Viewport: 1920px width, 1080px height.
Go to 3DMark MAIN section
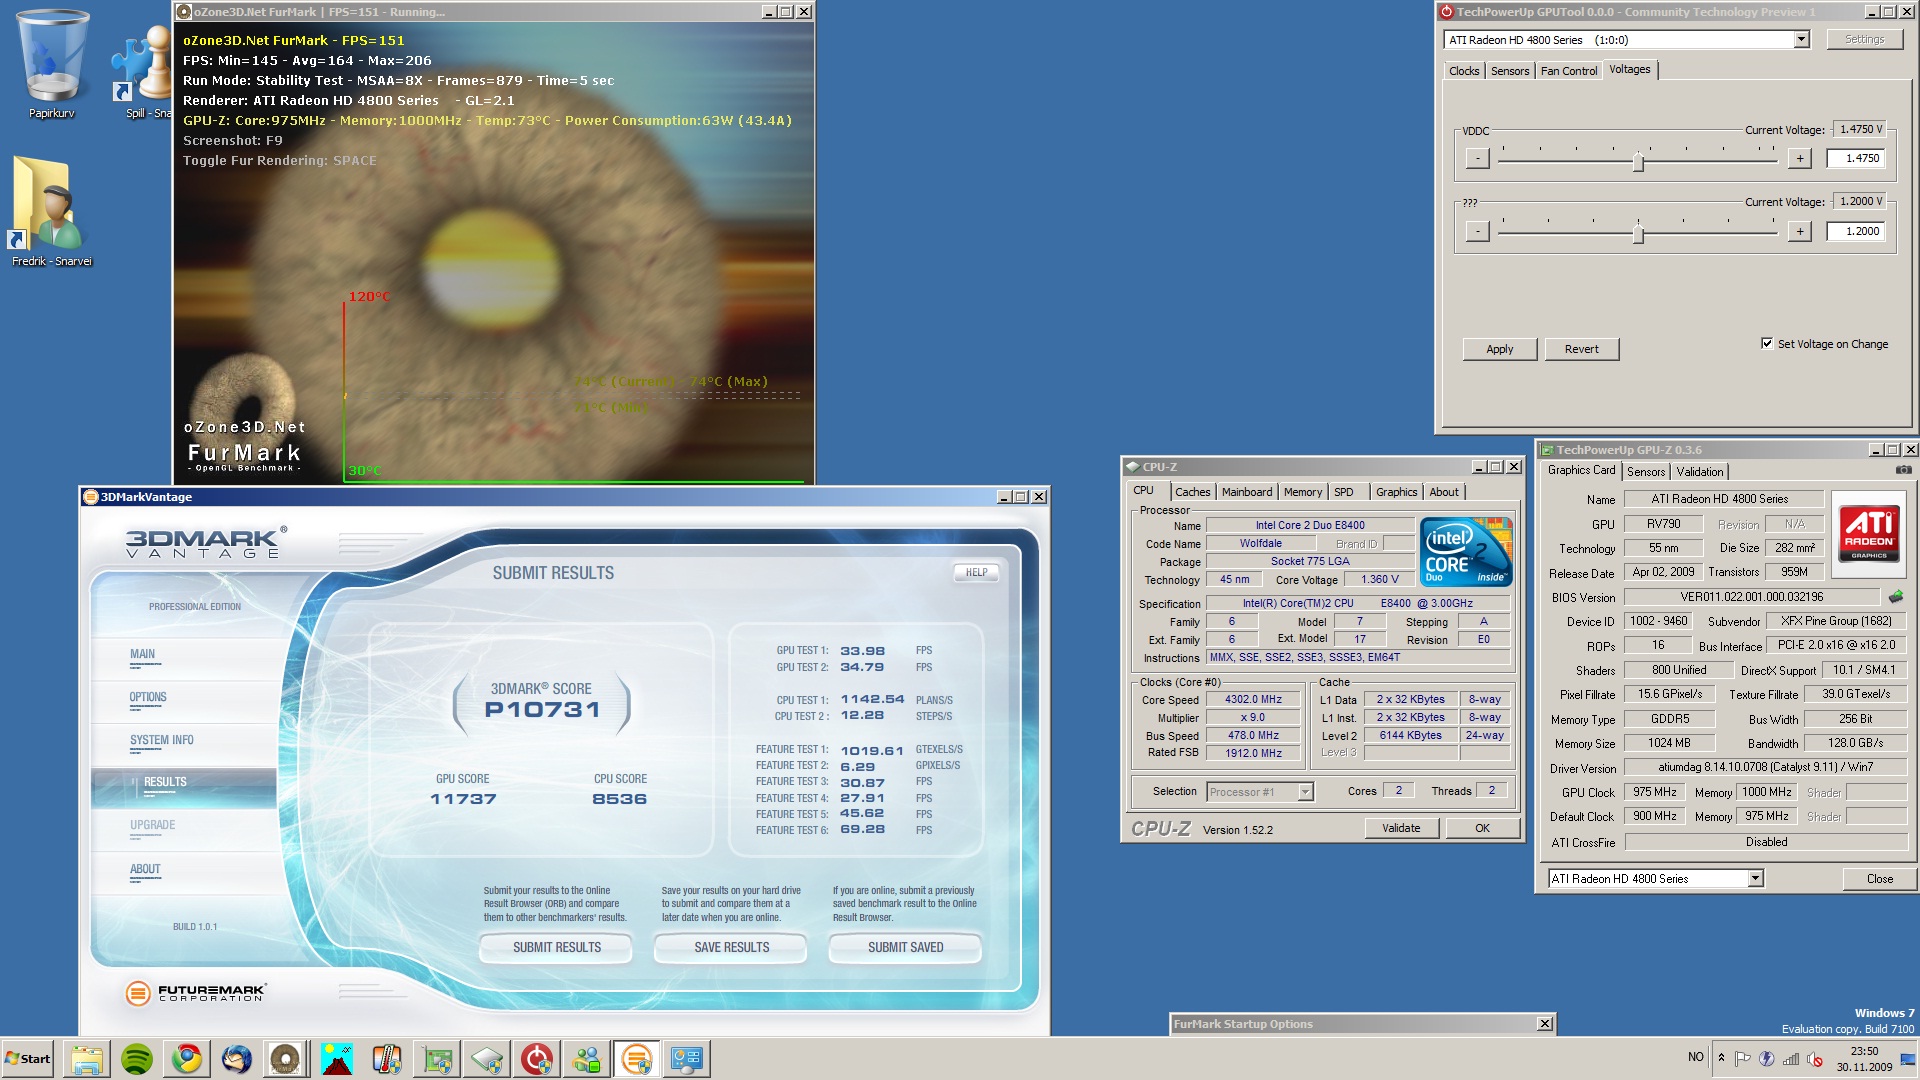pyautogui.click(x=142, y=654)
